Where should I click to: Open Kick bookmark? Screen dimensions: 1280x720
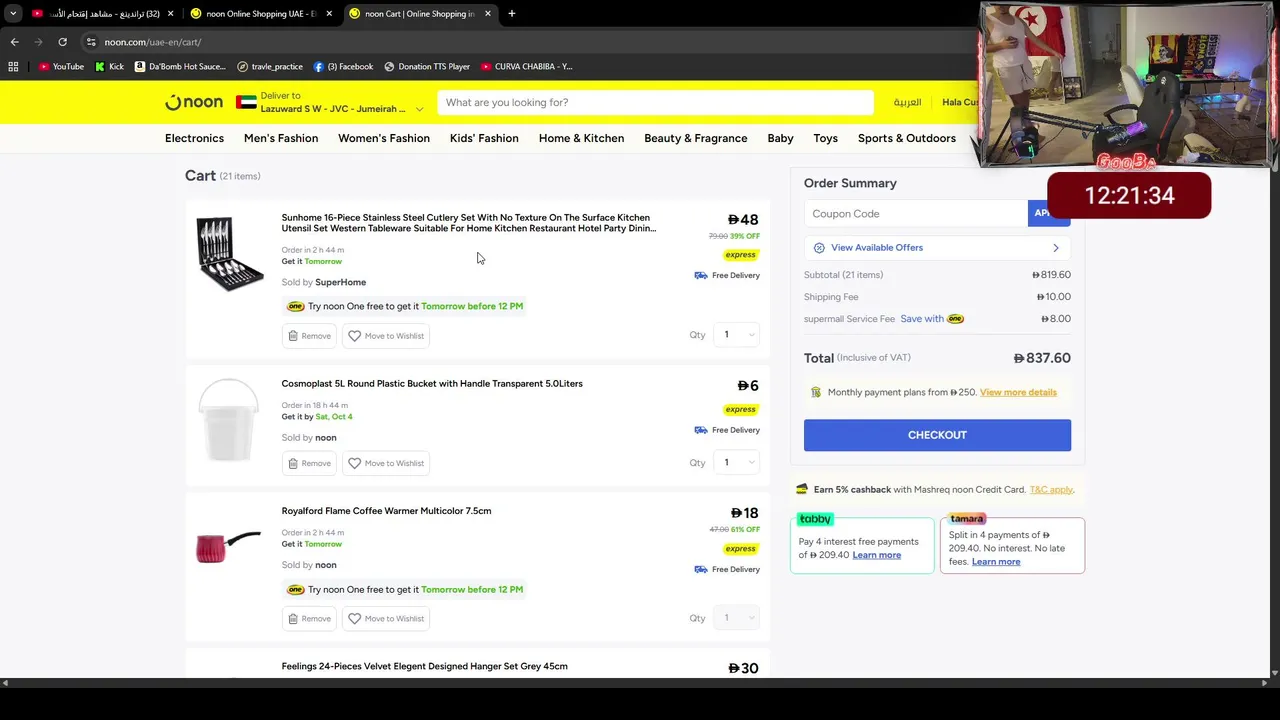coord(109,66)
